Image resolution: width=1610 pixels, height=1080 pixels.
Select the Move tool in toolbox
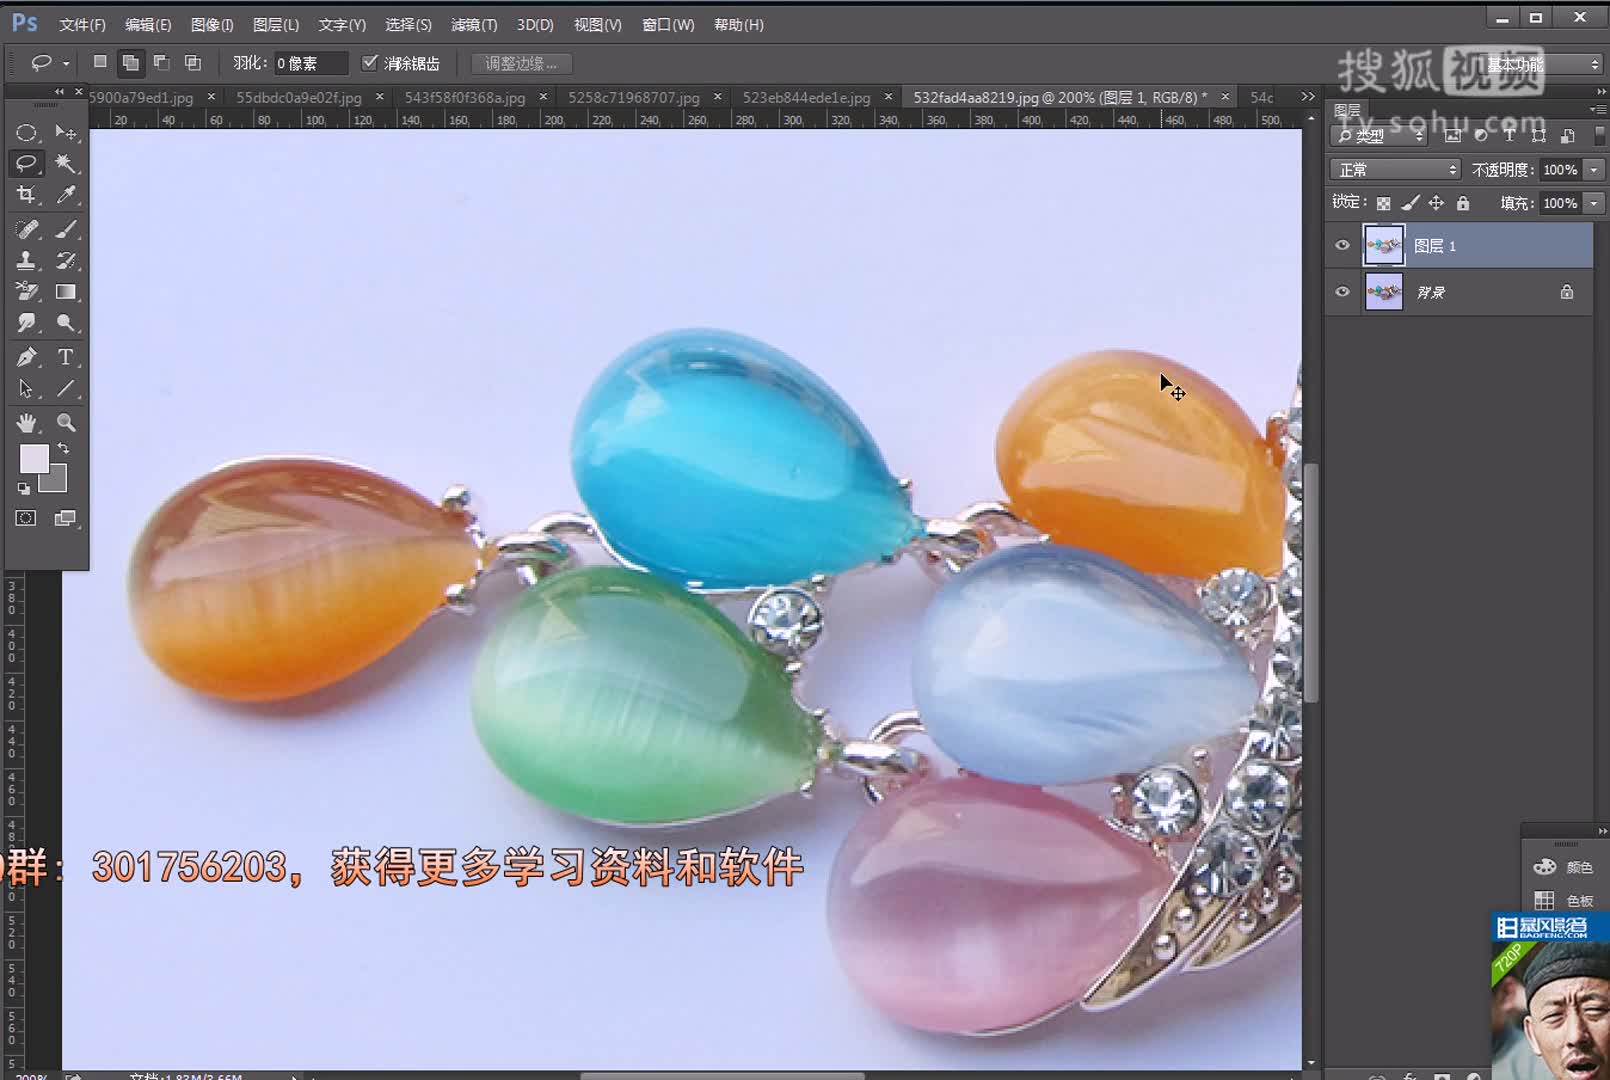[x=66, y=133]
